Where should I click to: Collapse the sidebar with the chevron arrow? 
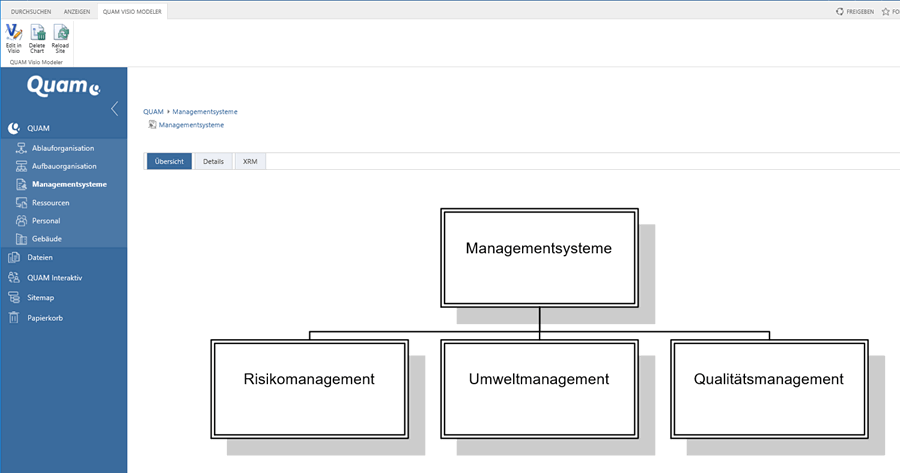[114, 109]
